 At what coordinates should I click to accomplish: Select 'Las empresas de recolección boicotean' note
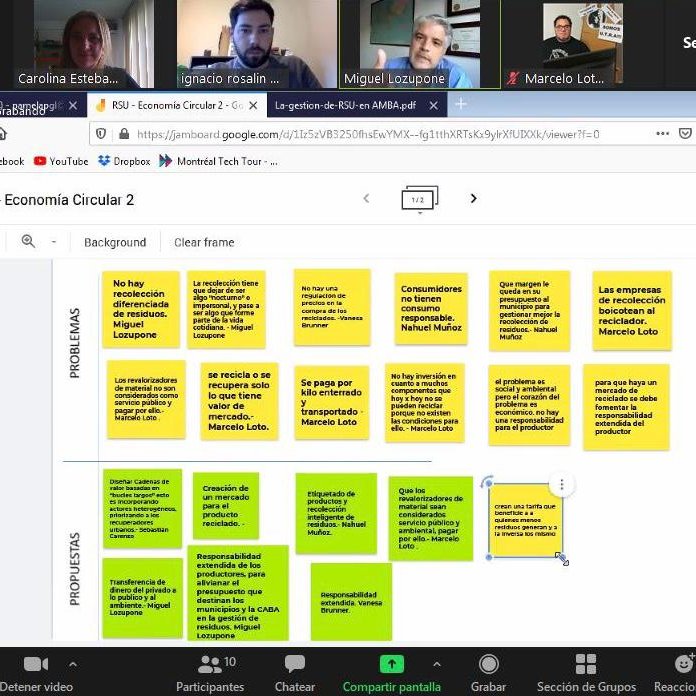(632, 311)
